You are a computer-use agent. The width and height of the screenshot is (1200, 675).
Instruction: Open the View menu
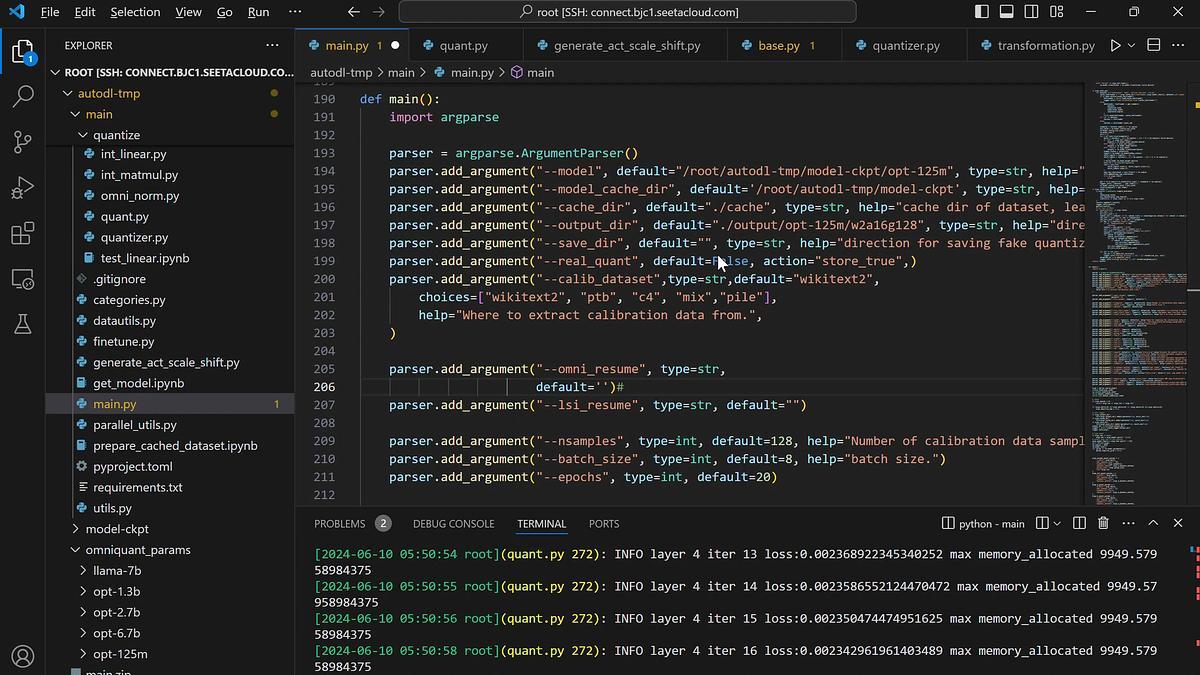(x=188, y=12)
